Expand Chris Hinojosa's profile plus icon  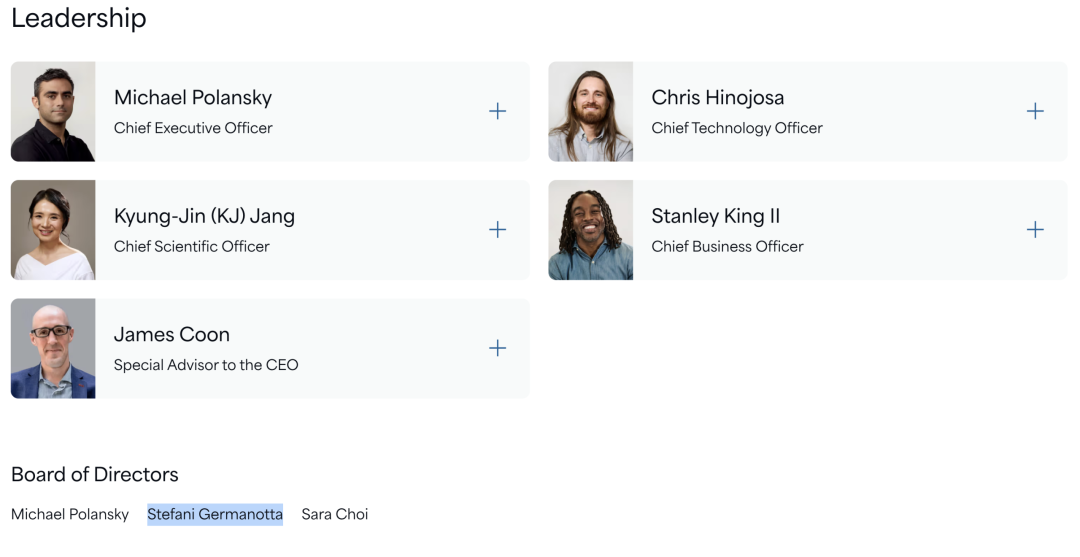coord(1035,112)
